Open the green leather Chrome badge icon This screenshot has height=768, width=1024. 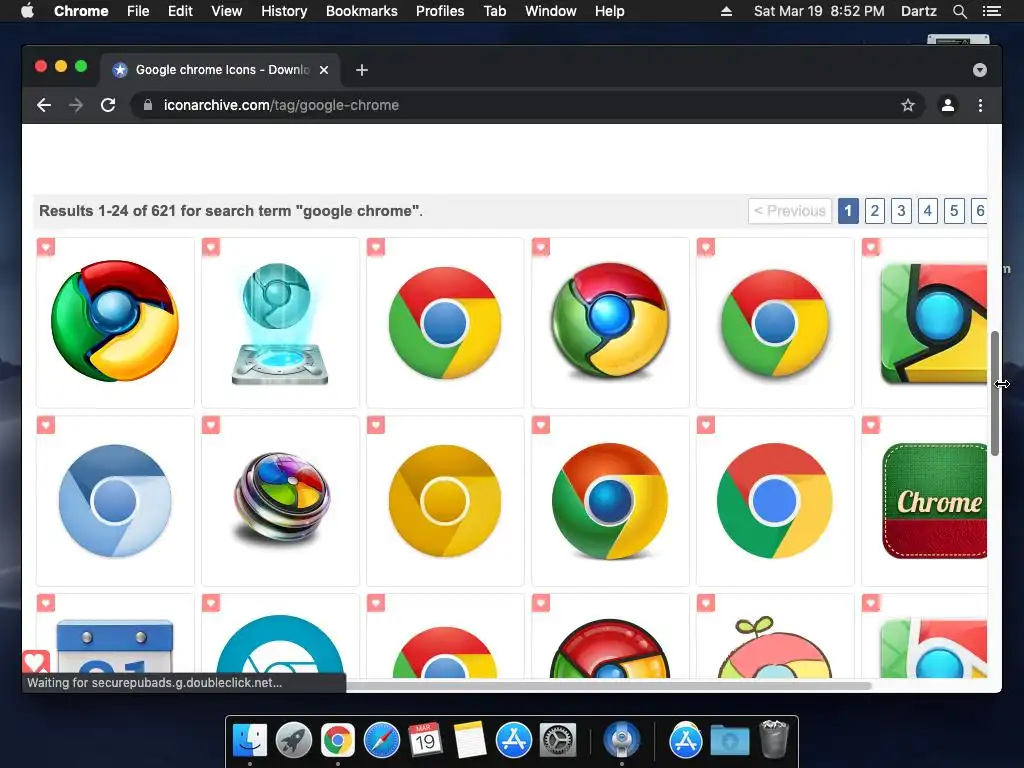934,501
